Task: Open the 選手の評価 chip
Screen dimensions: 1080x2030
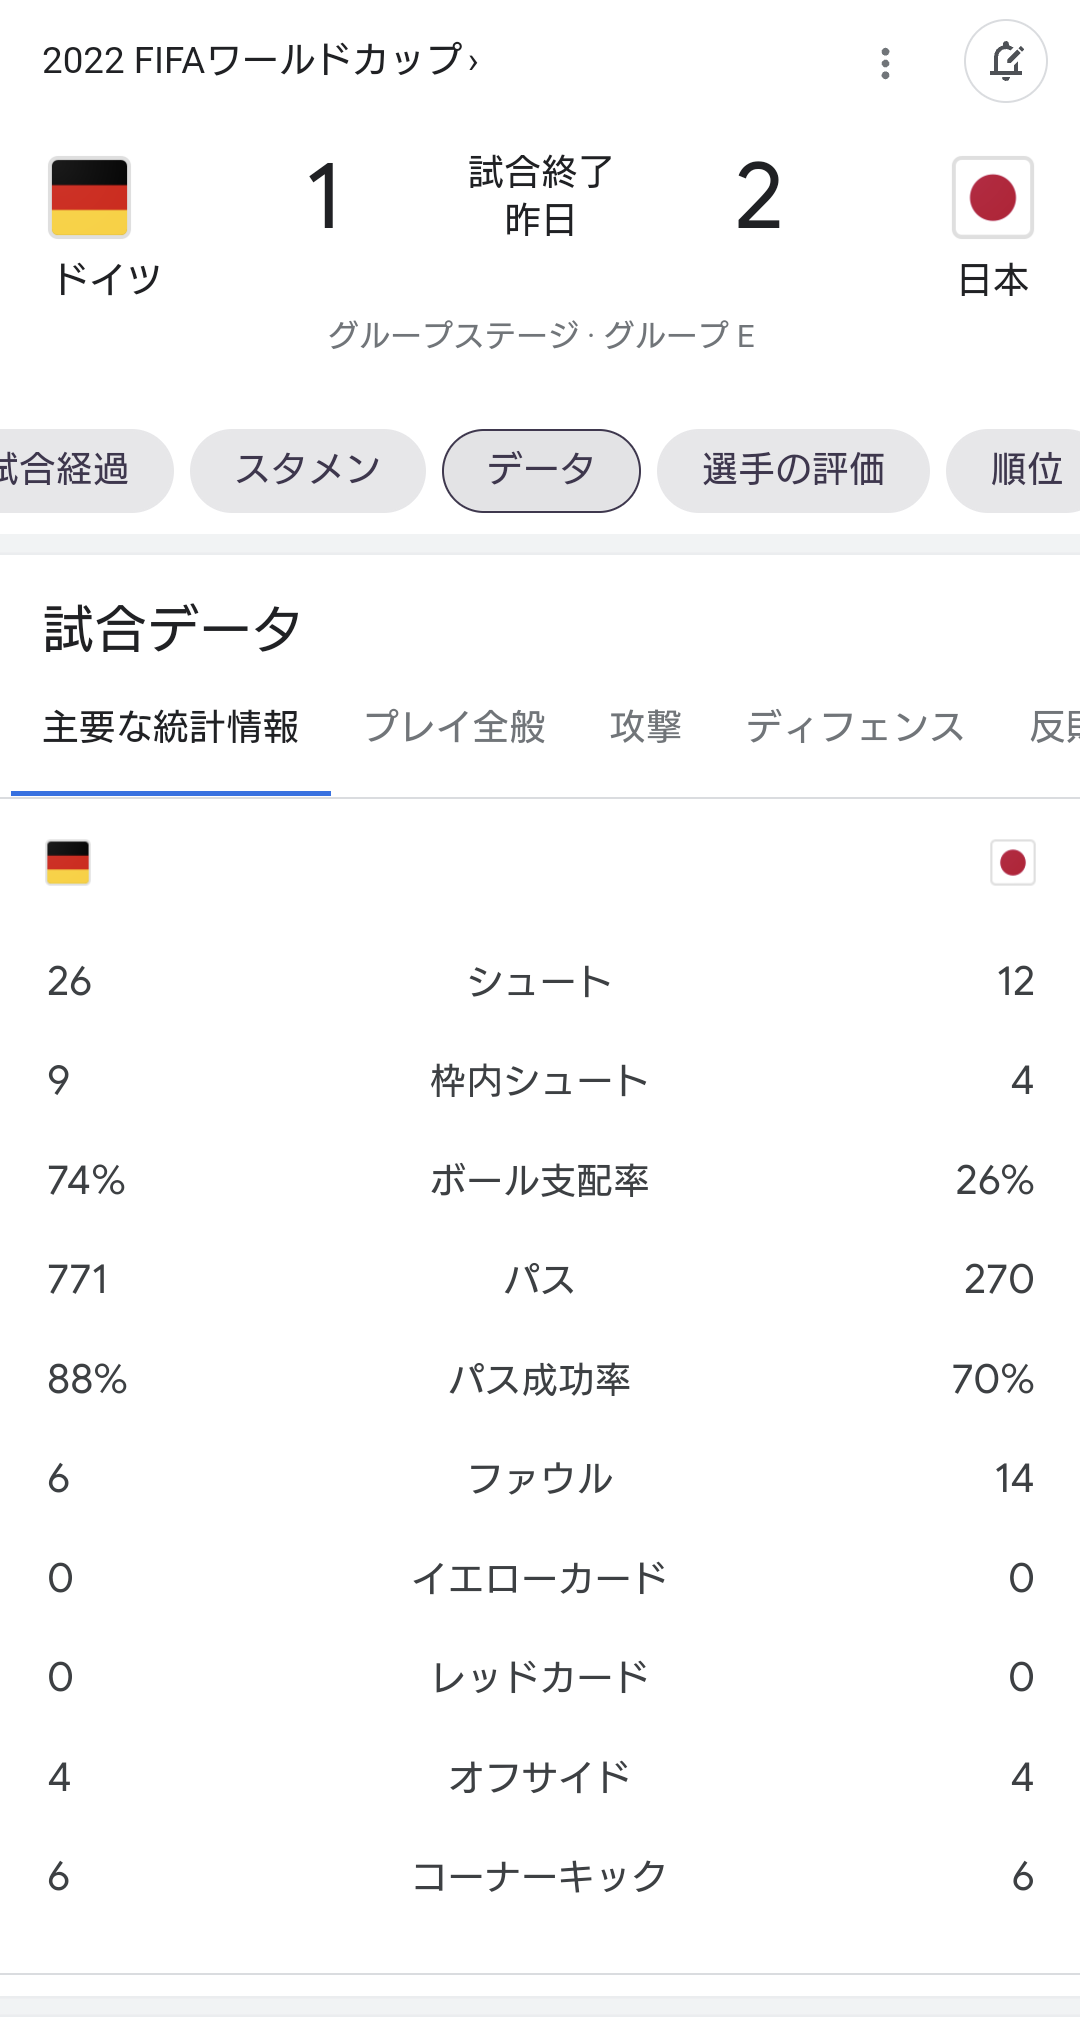Action: pyautogui.click(x=793, y=470)
